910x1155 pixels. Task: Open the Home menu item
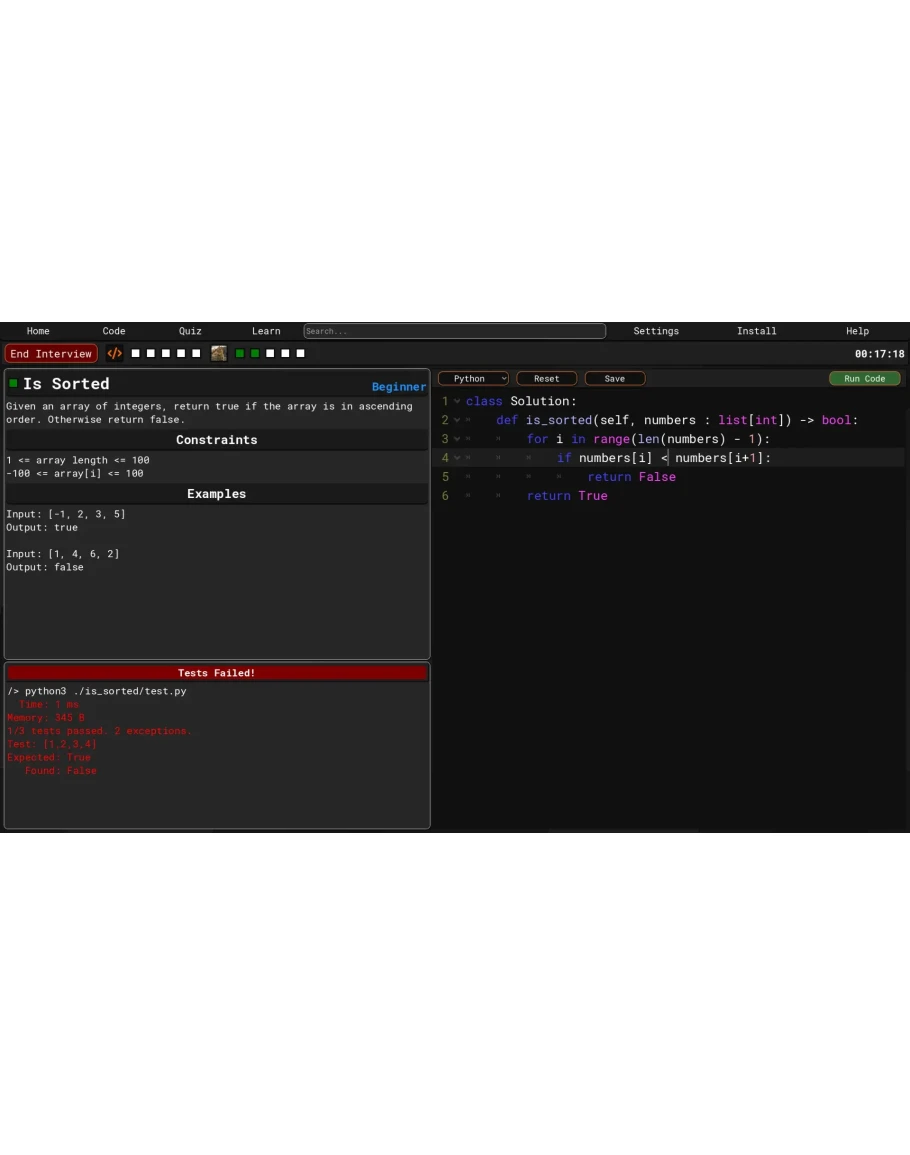click(x=38, y=331)
